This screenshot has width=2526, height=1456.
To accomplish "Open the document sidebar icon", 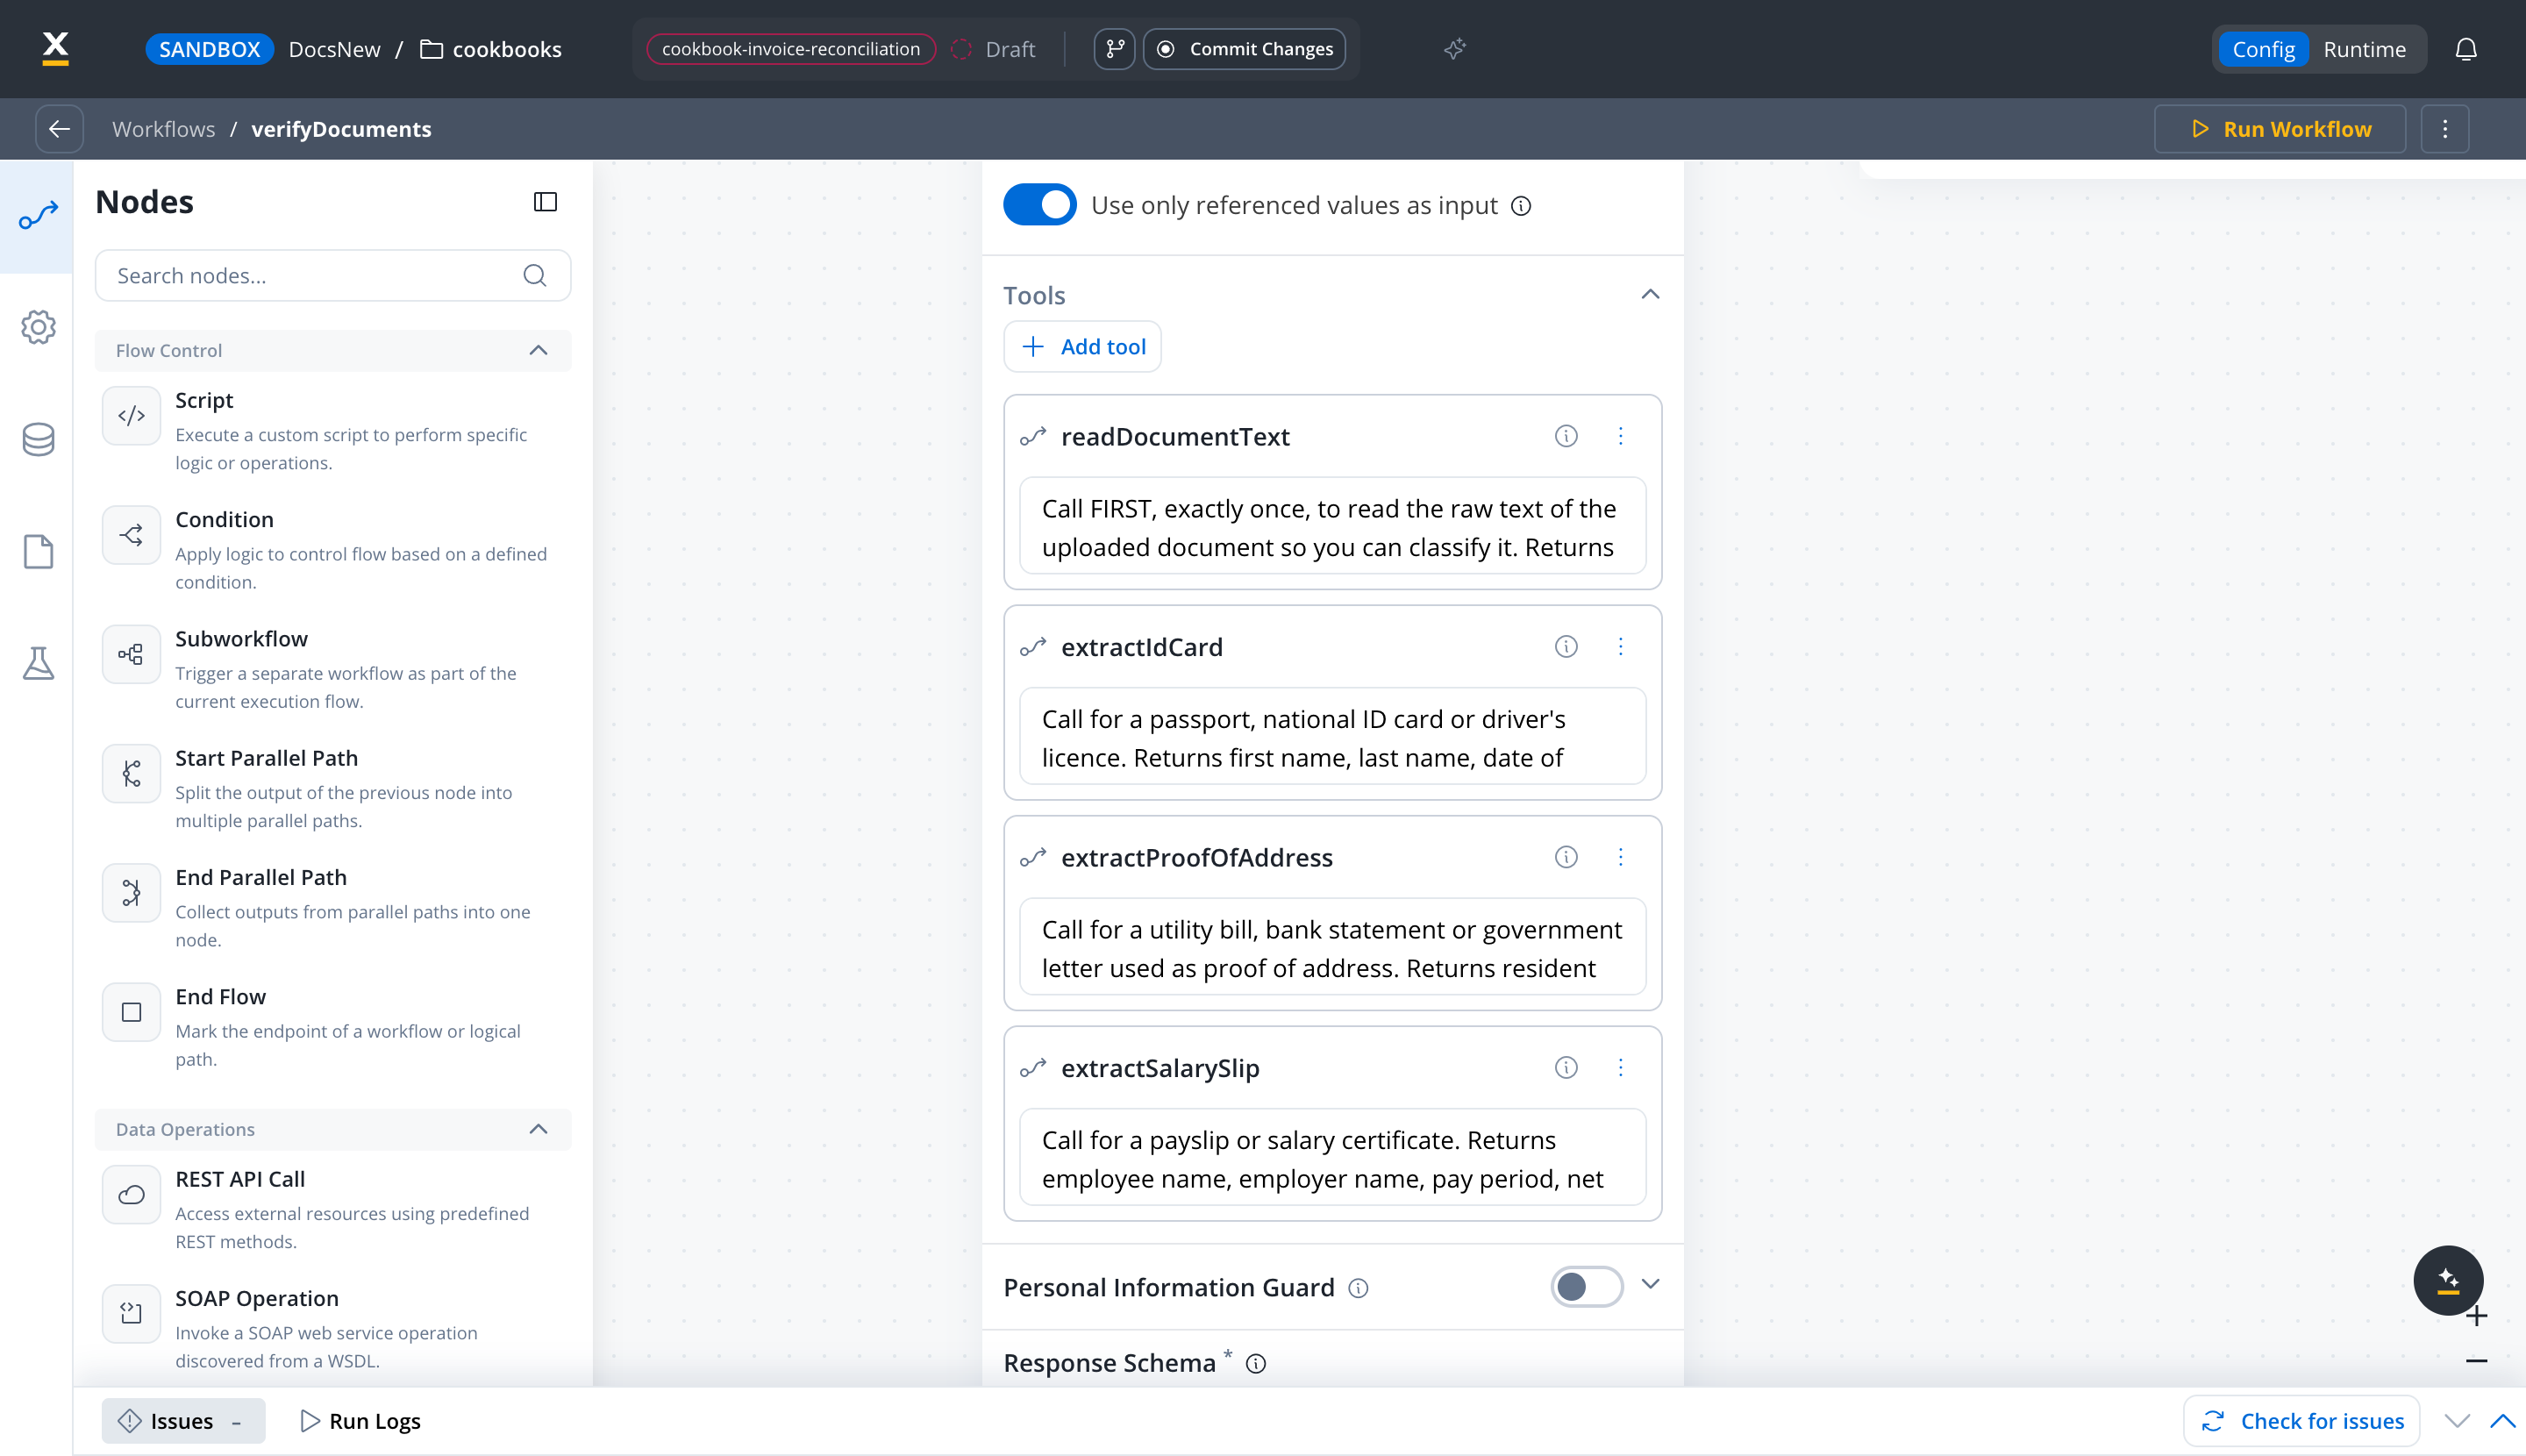I will 38,552.
